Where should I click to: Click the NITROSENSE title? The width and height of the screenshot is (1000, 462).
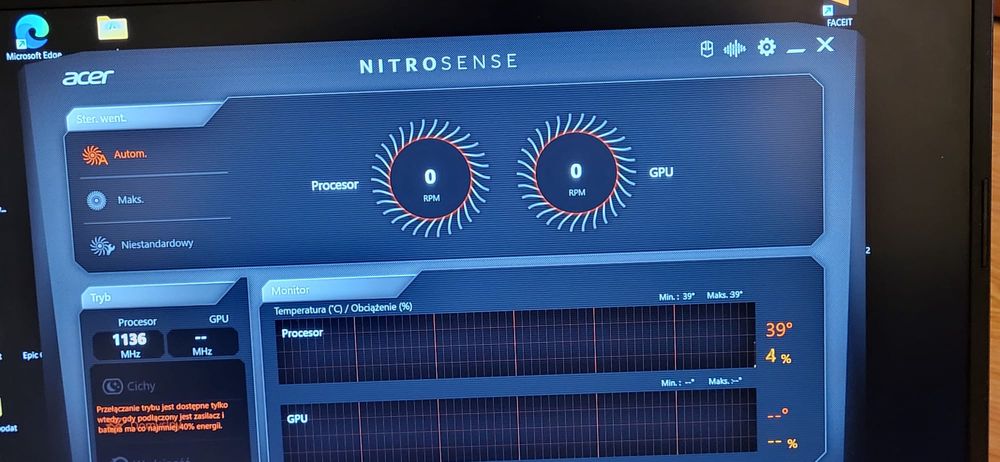438,63
